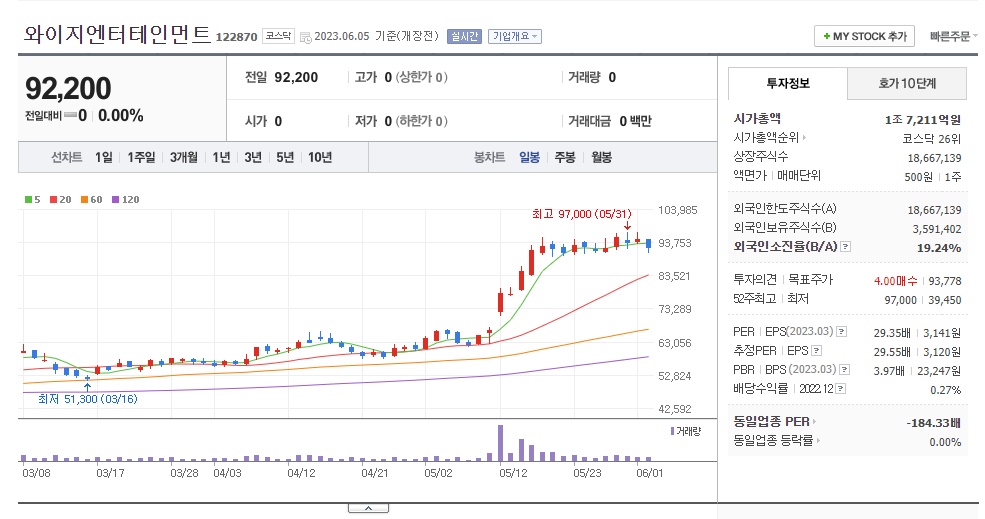Click the 목표주가 value 93,778
Viewport: 985px width, 519px height.
coord(945,281)
